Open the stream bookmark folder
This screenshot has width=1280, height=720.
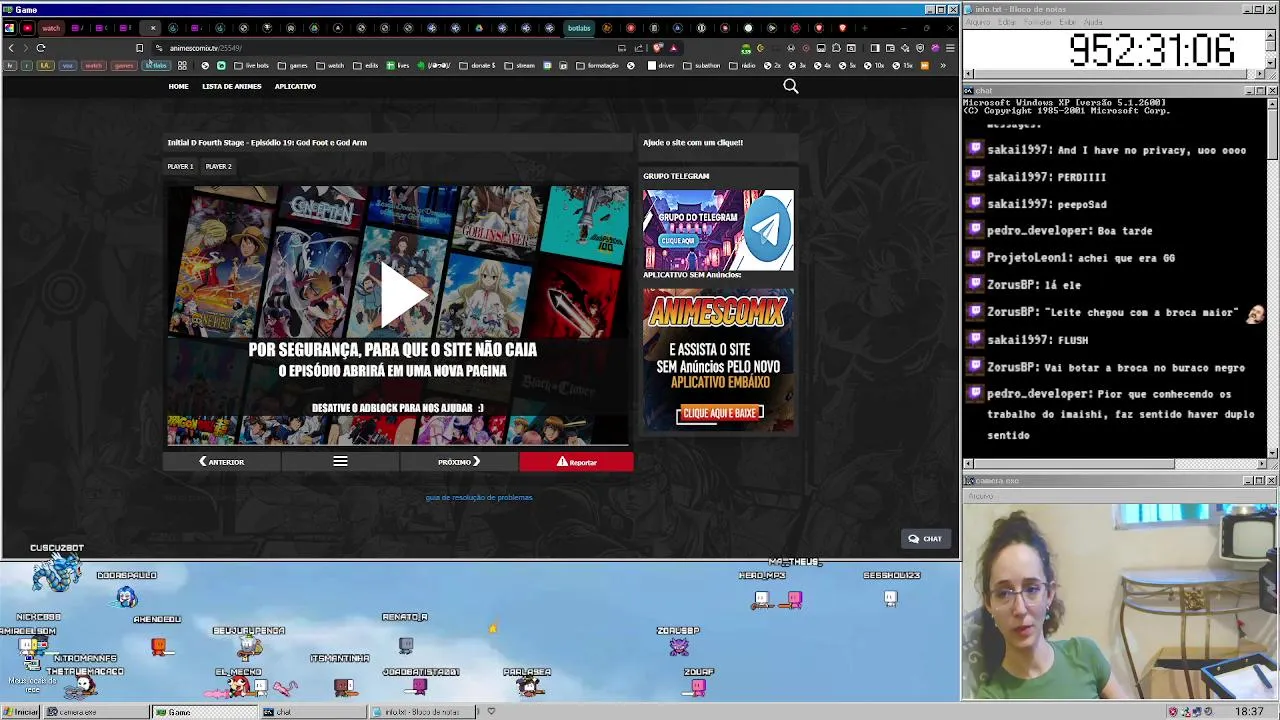519,66
